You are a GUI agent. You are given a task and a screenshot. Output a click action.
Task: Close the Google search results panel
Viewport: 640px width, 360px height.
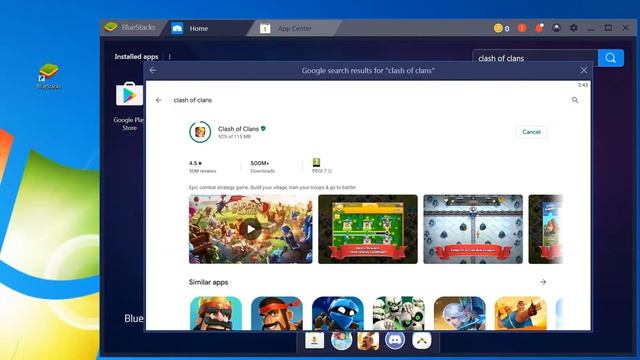click(584, 70)
